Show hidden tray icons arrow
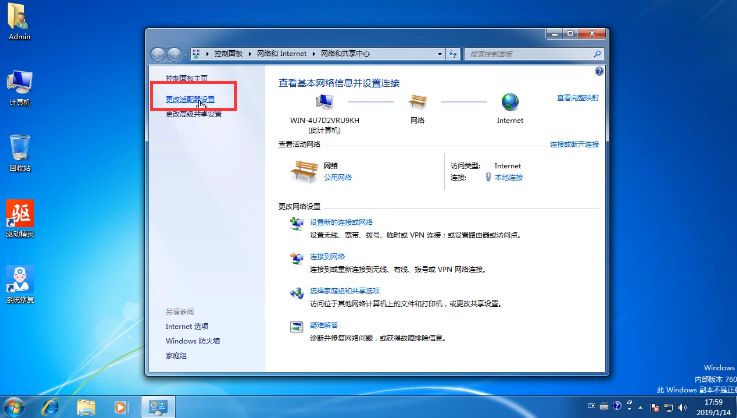This screenshot has height=418, width=737. click(x=640, y=407)
